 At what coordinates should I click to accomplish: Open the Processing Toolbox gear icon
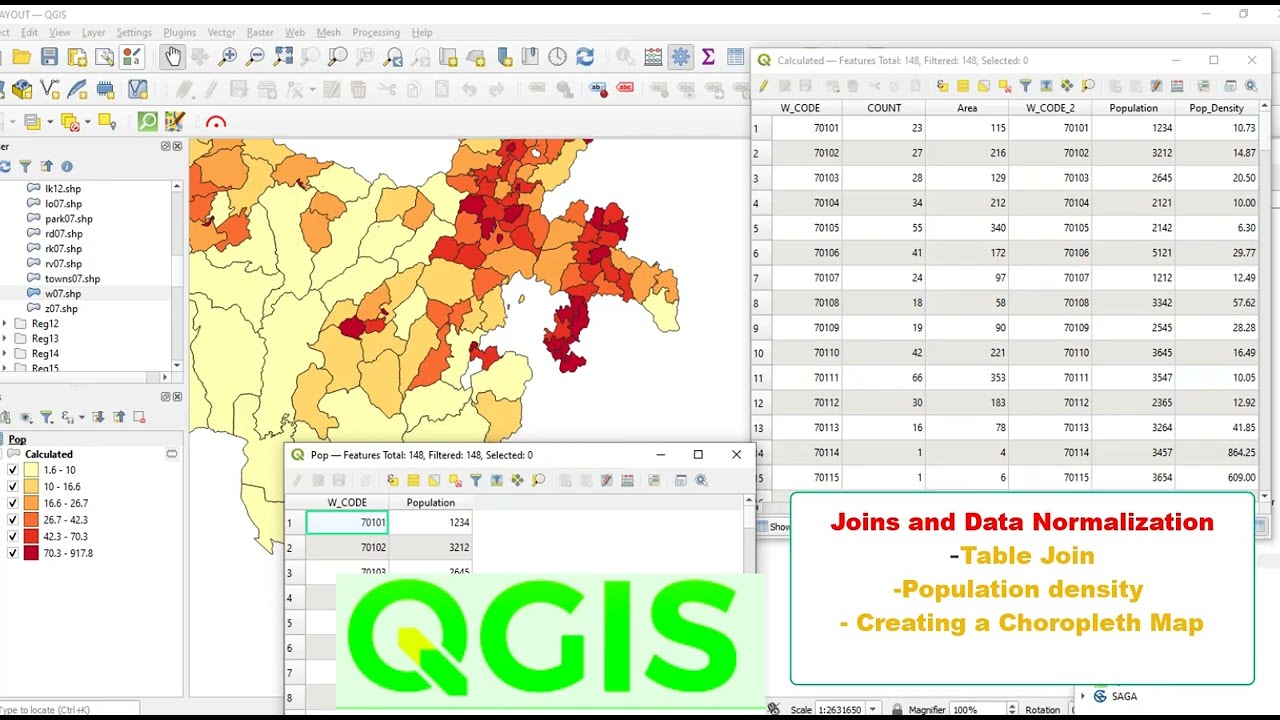681,57
